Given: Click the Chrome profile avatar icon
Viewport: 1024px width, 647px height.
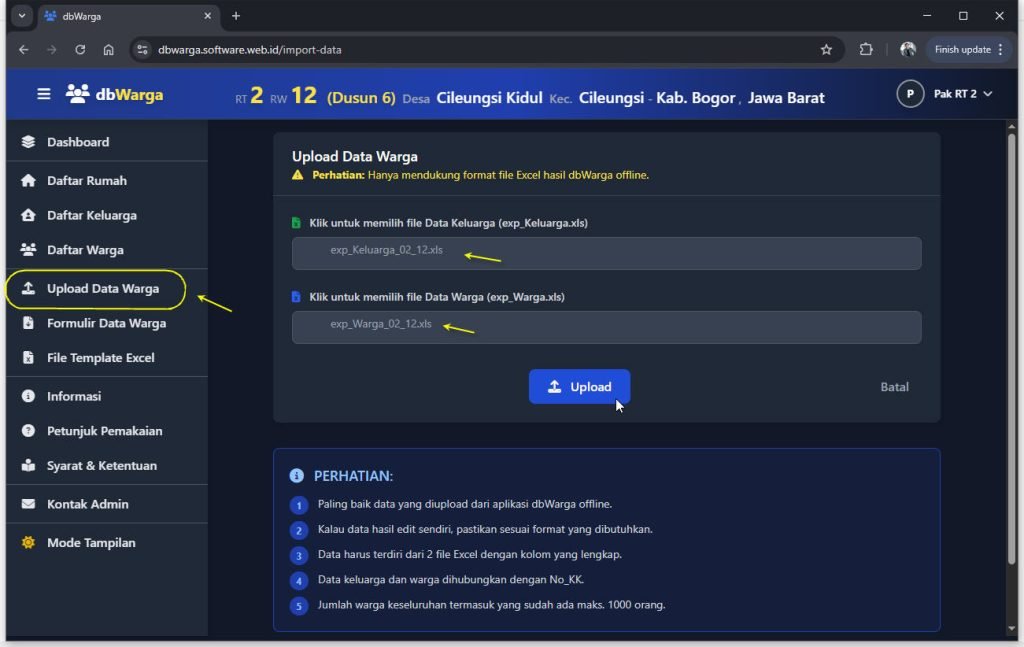Looking at the screenshot, I should [x=907, y=49].
